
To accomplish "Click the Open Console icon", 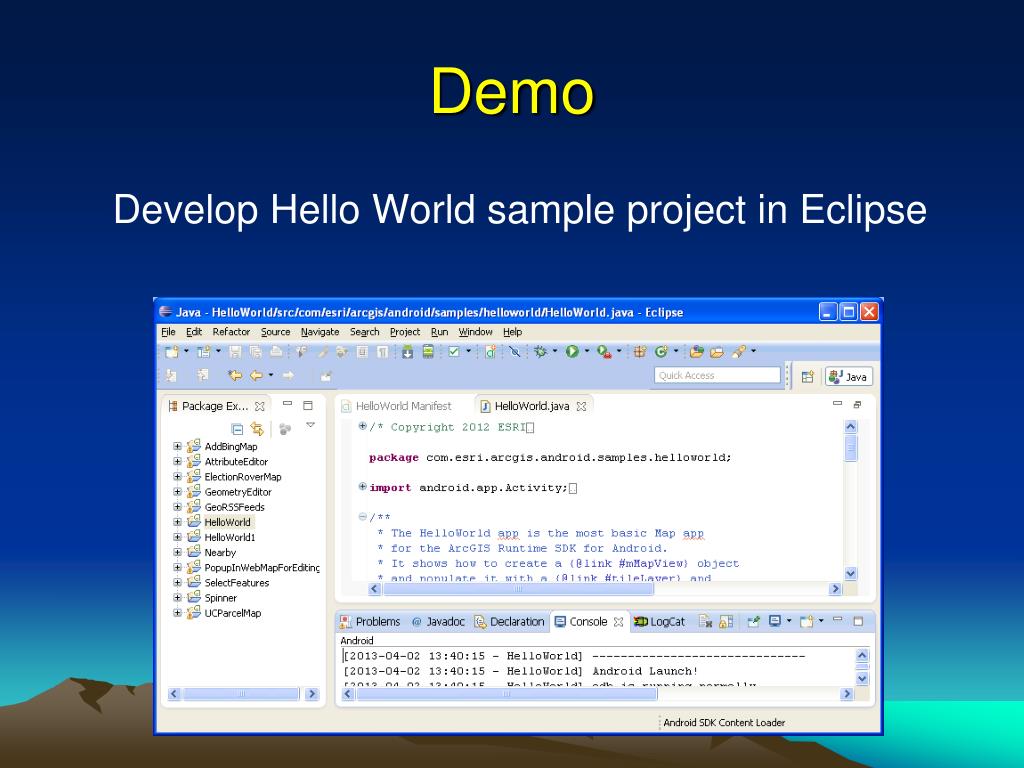I will 807,622.
